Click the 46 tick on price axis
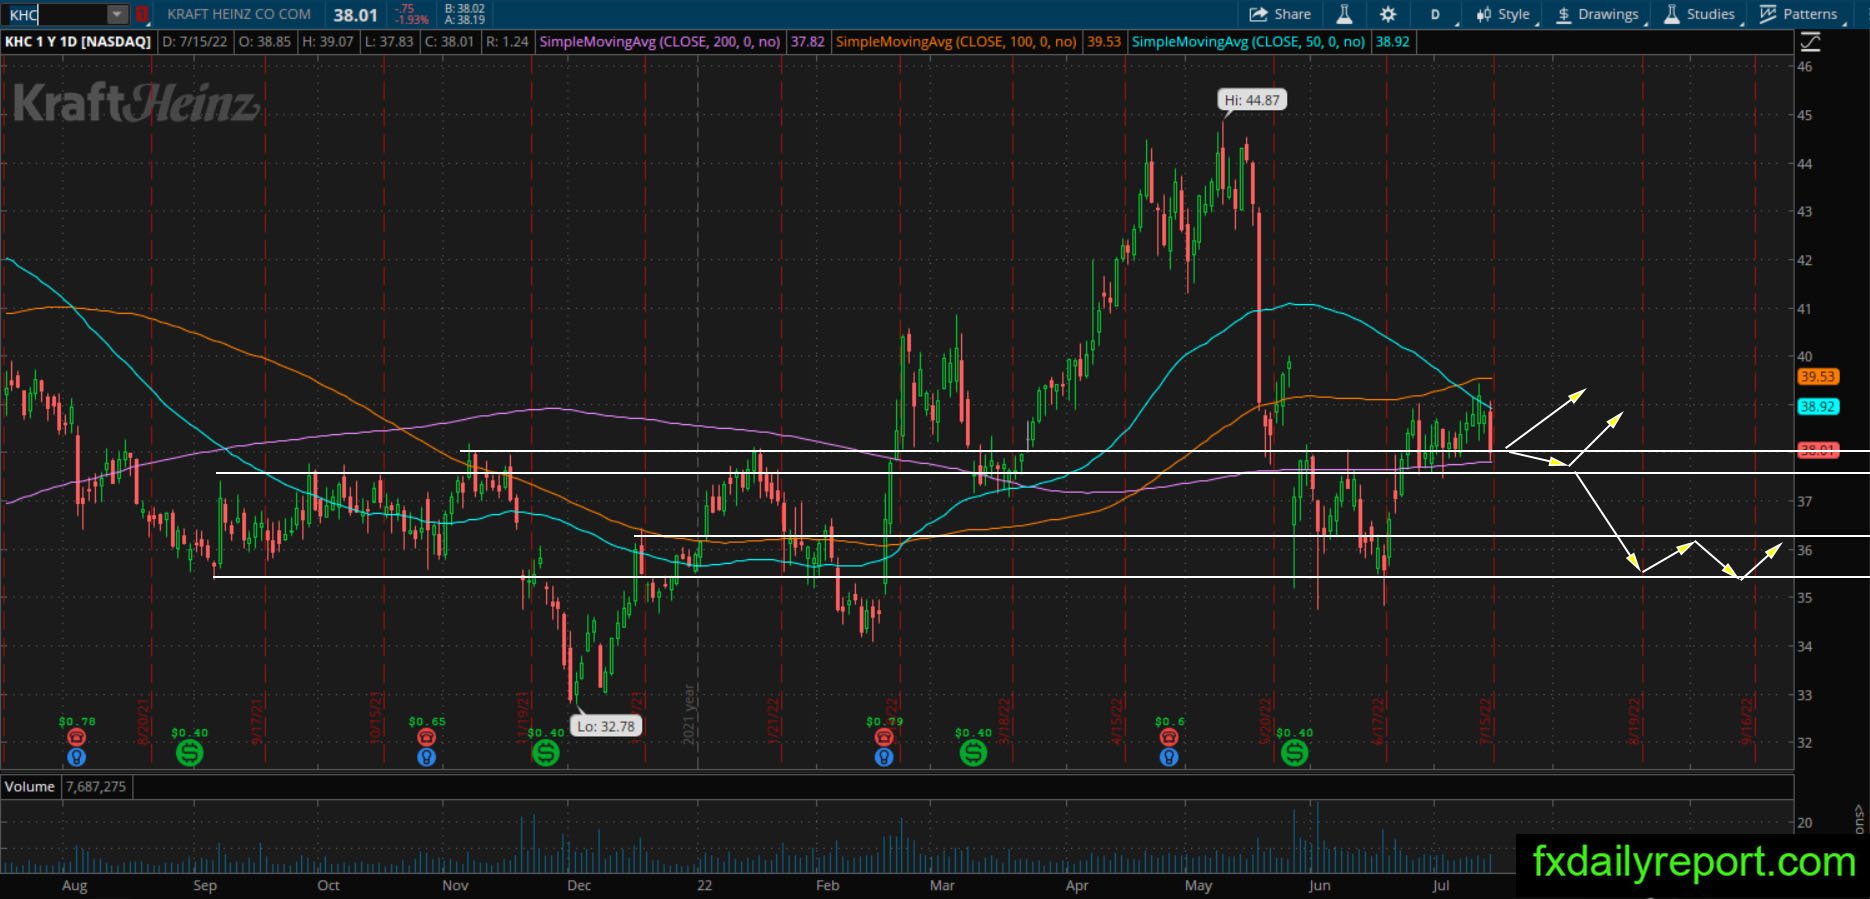The height and width of the screenshot is (899, 1870). [x=1805, y=67]
